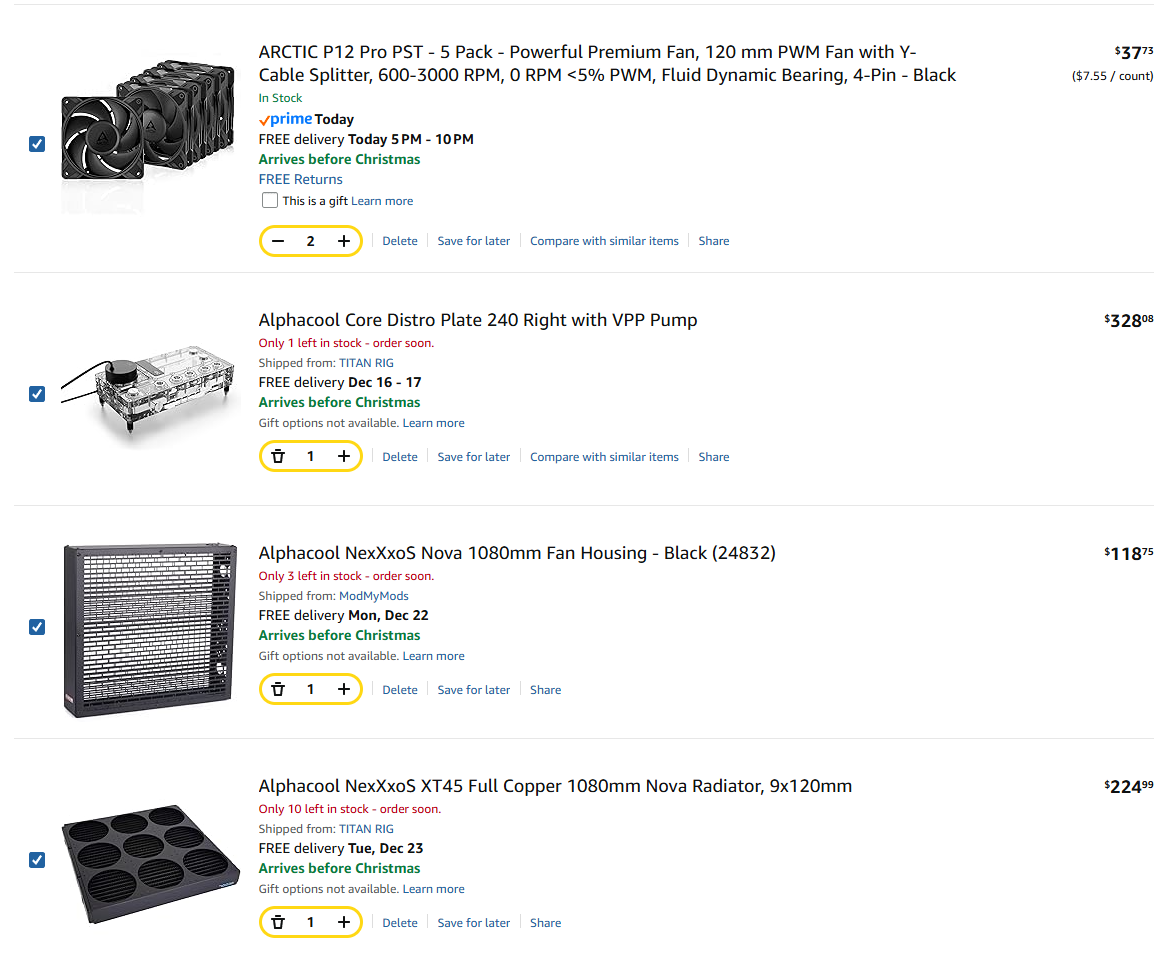The width and height of the screenshot is (1174, 966).
Task: Add one more Nova Fan Housing with plus
Action: click(343, 690)
